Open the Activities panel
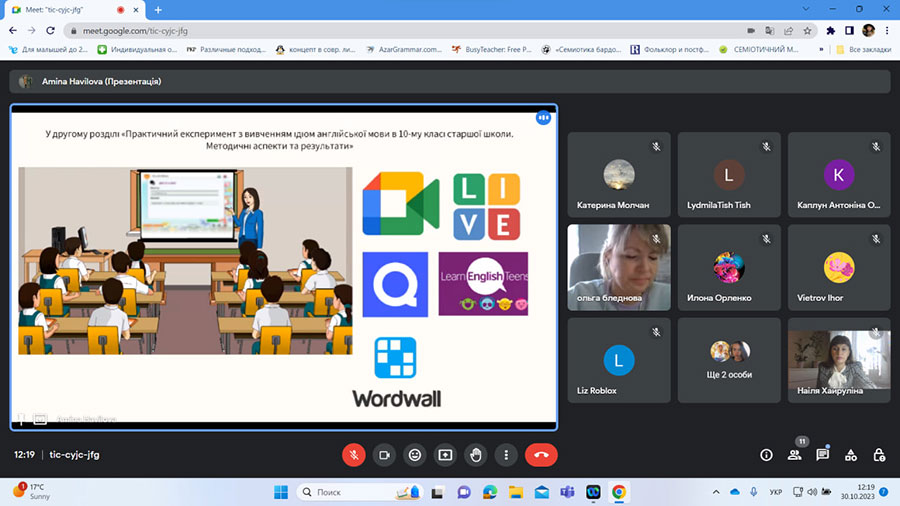 click(x=850, y=455)
